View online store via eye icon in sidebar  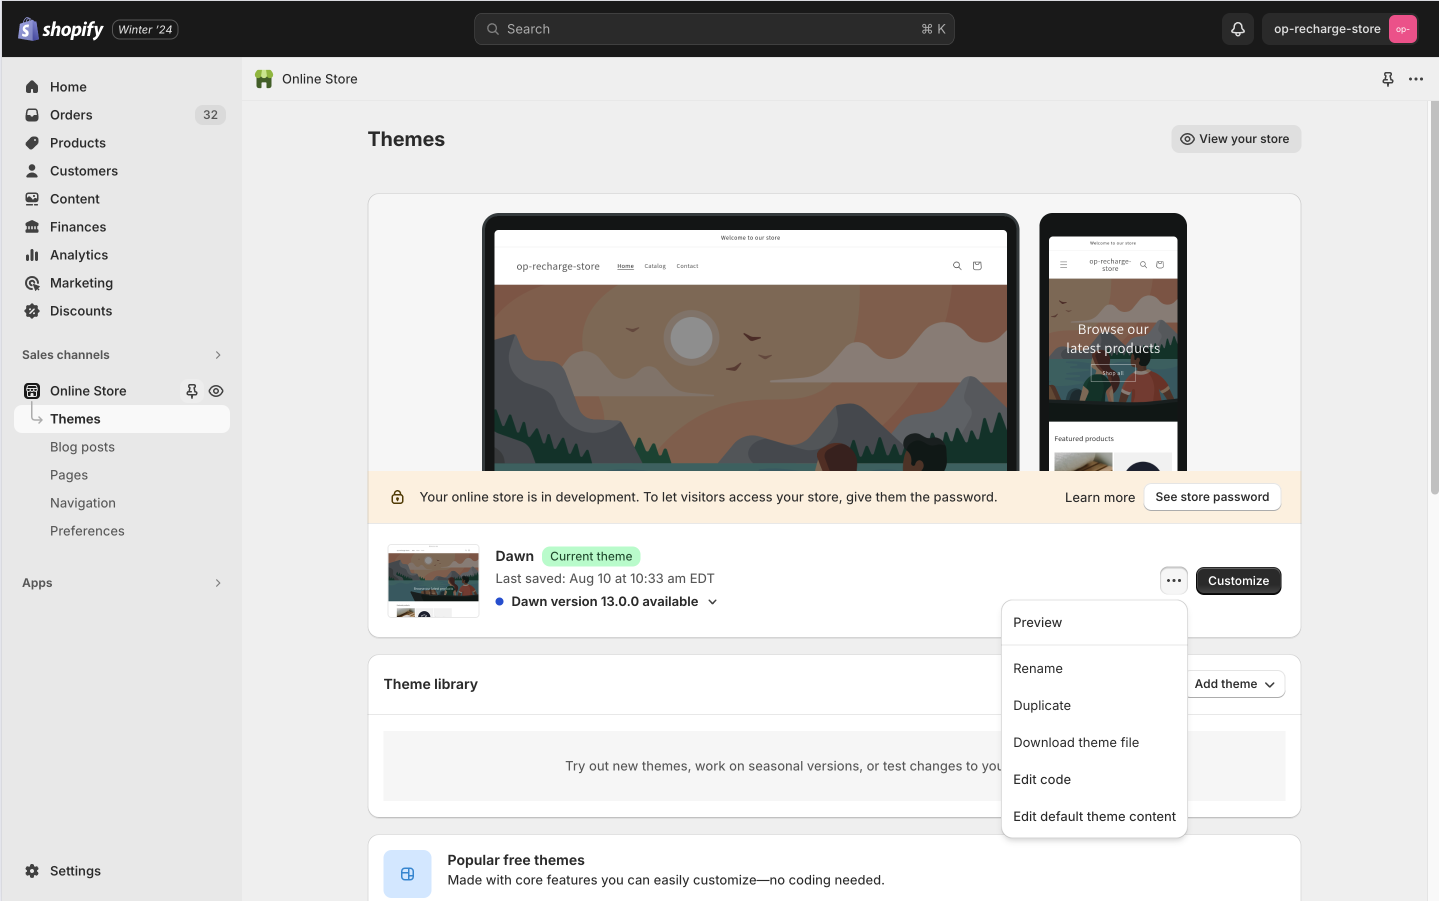tap(216, 391)
